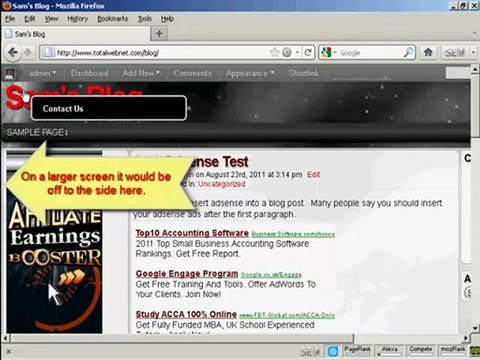Expand the admin dropdown menu
The height and width of the screenshot is (360, 480).
coord(42,73)
